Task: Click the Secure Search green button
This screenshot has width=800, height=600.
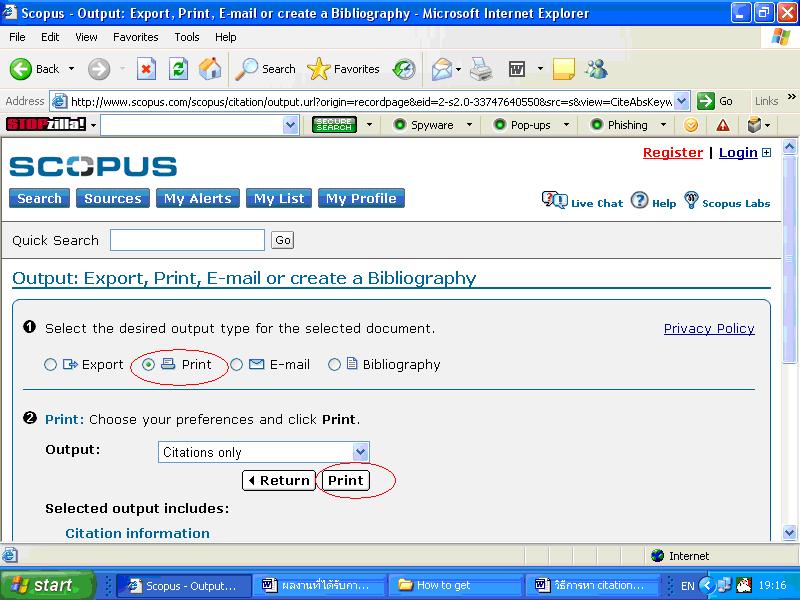Action: (334, 124)
